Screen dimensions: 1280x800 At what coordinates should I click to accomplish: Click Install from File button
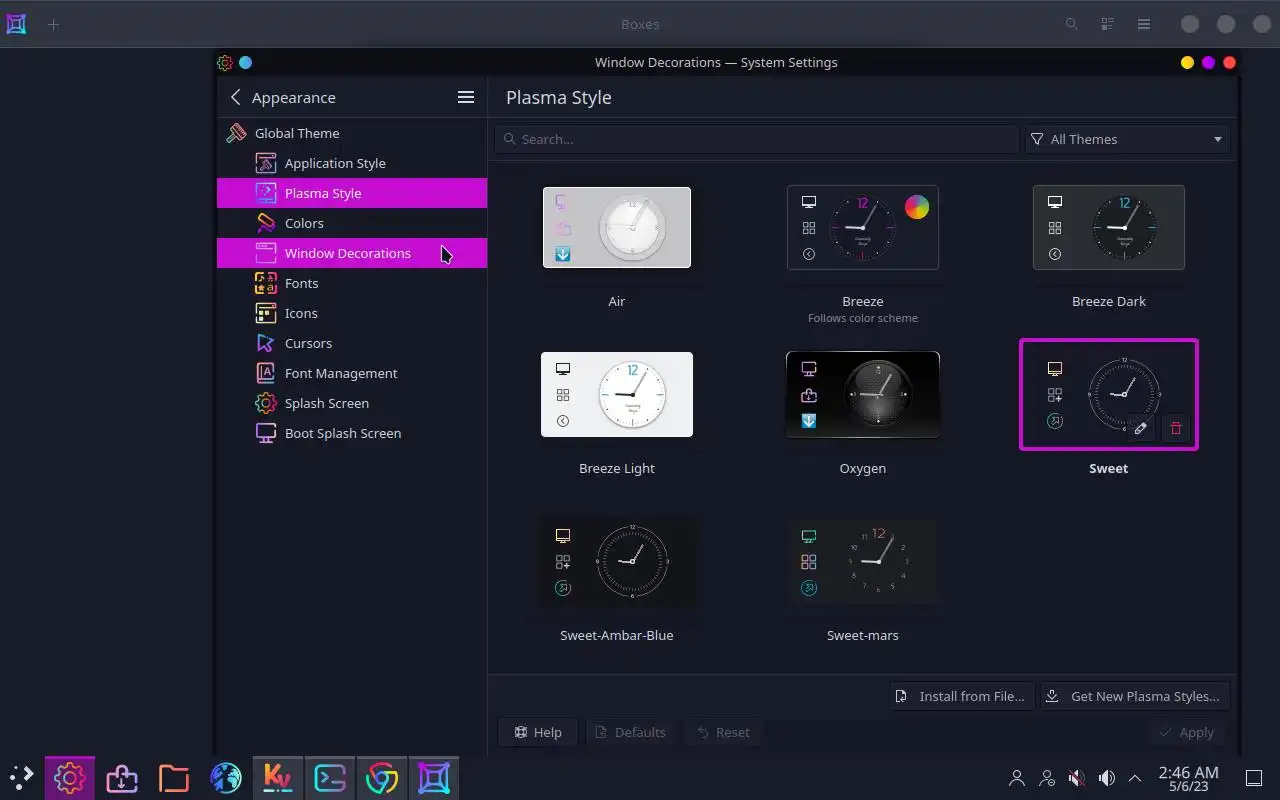point(962,696)
